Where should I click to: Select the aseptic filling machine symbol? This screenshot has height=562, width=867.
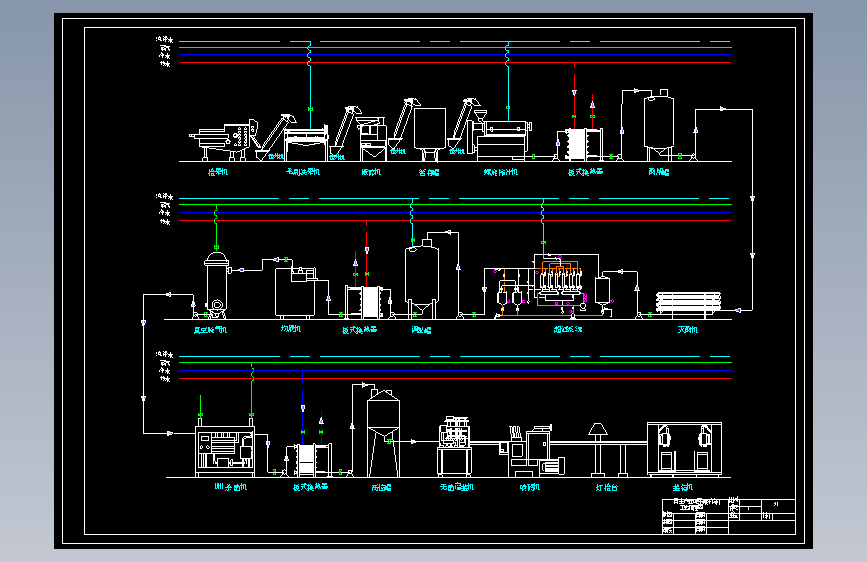click(455, 446)
